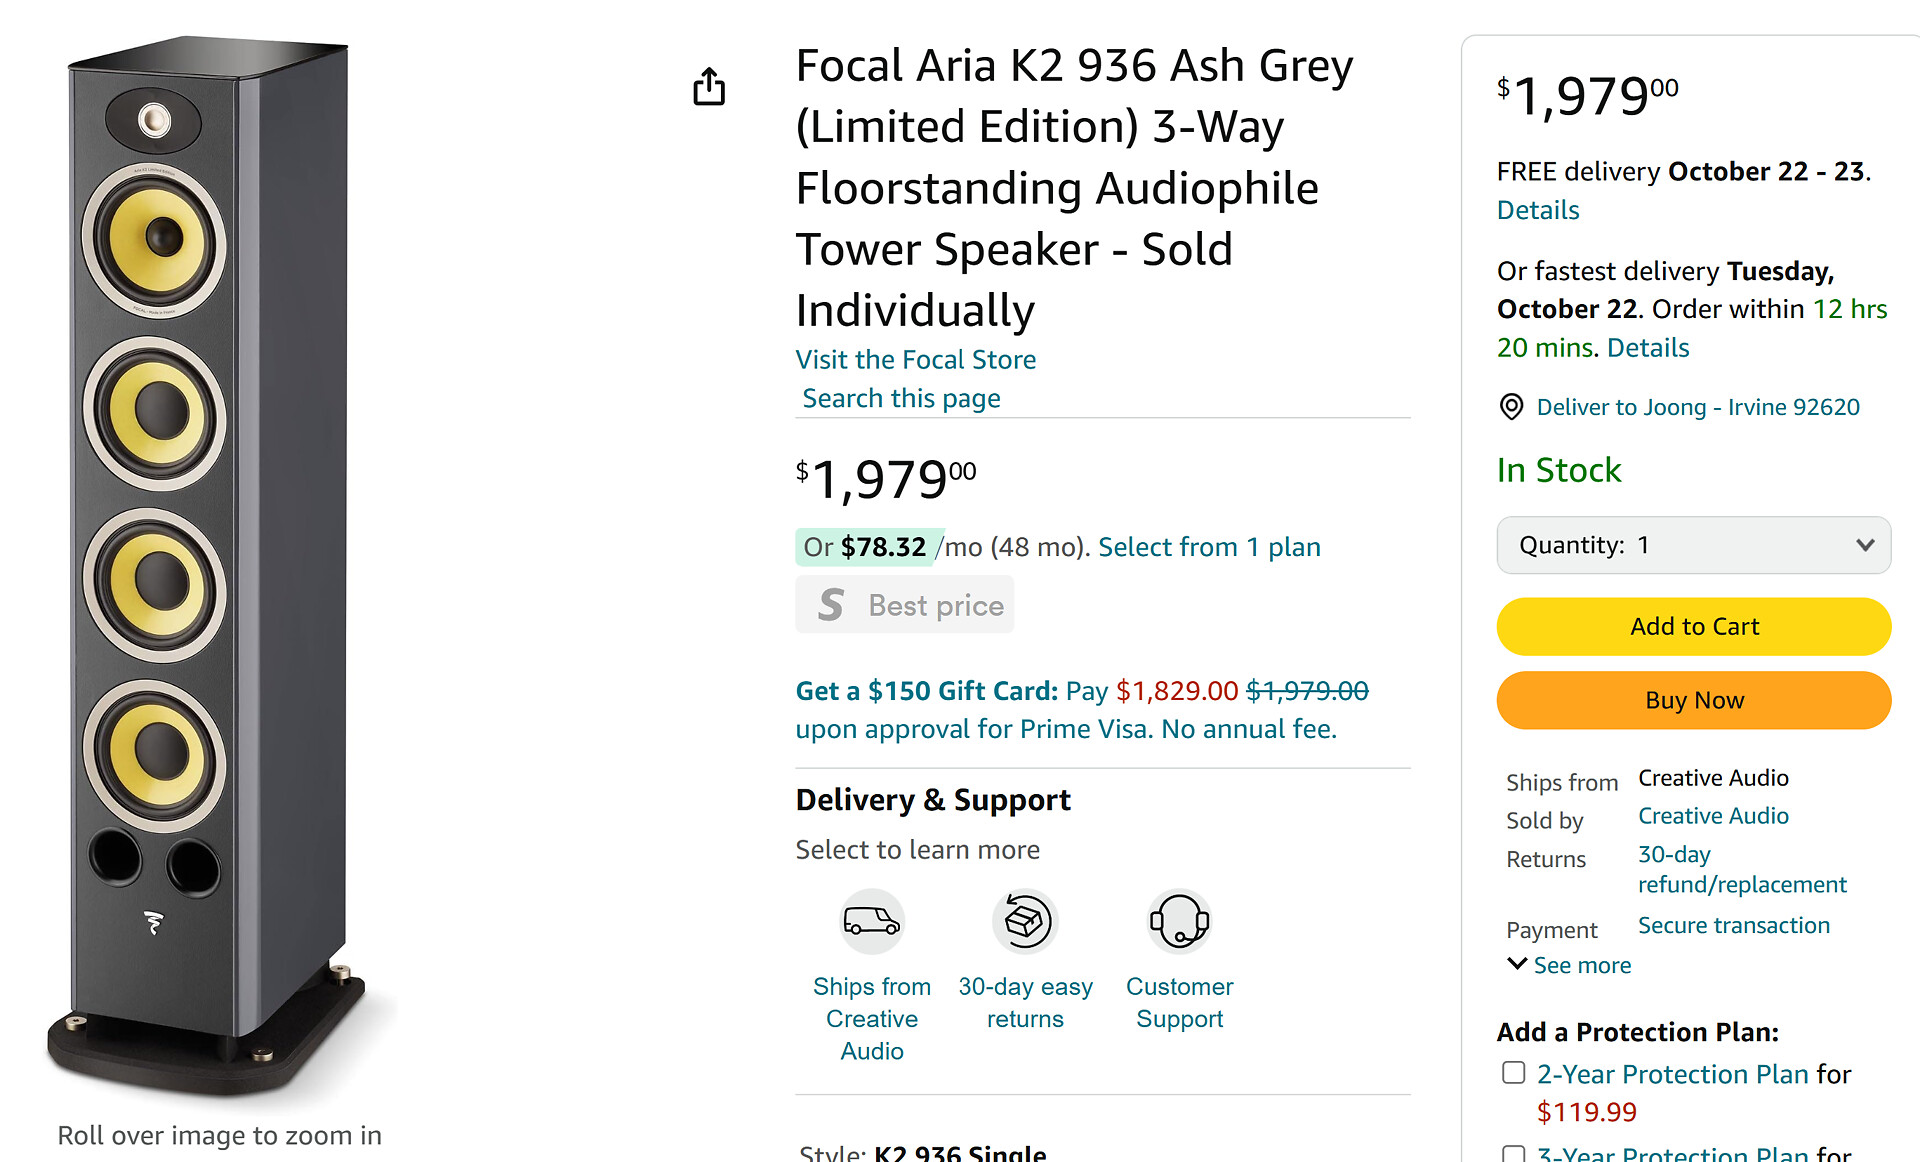Visit the Focal Store link
The image size is (1920, 1162).
click(915, 360)
